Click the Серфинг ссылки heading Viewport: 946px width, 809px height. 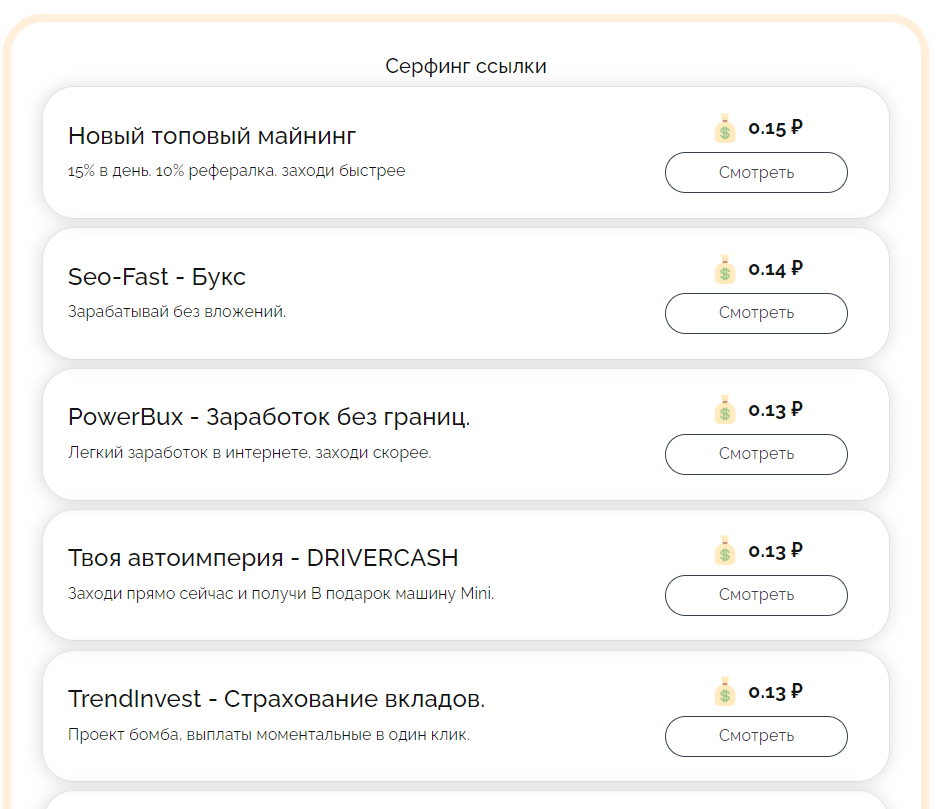coord(466,67)
